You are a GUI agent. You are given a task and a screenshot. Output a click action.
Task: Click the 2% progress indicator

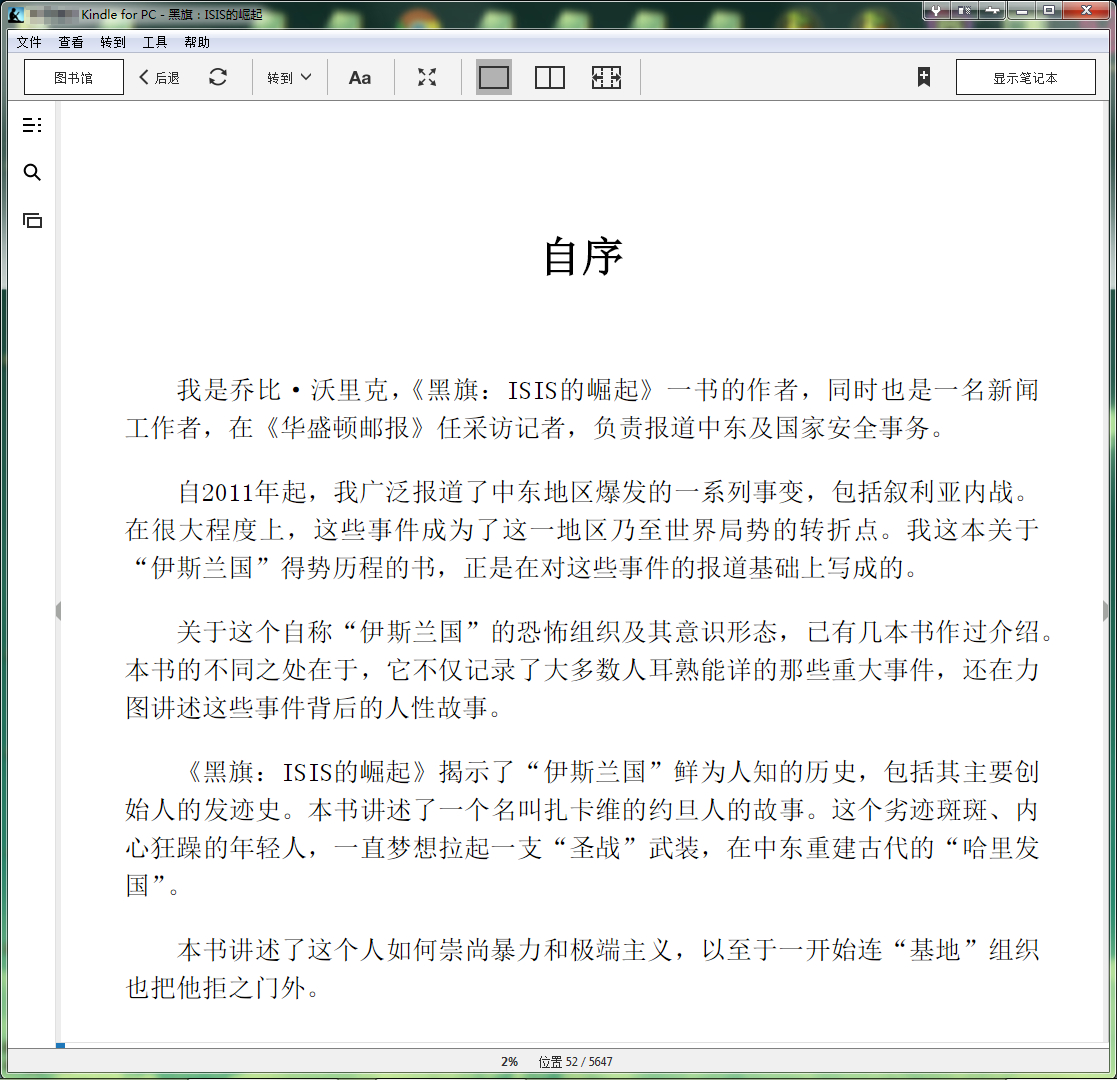[x=509, y=1061]
